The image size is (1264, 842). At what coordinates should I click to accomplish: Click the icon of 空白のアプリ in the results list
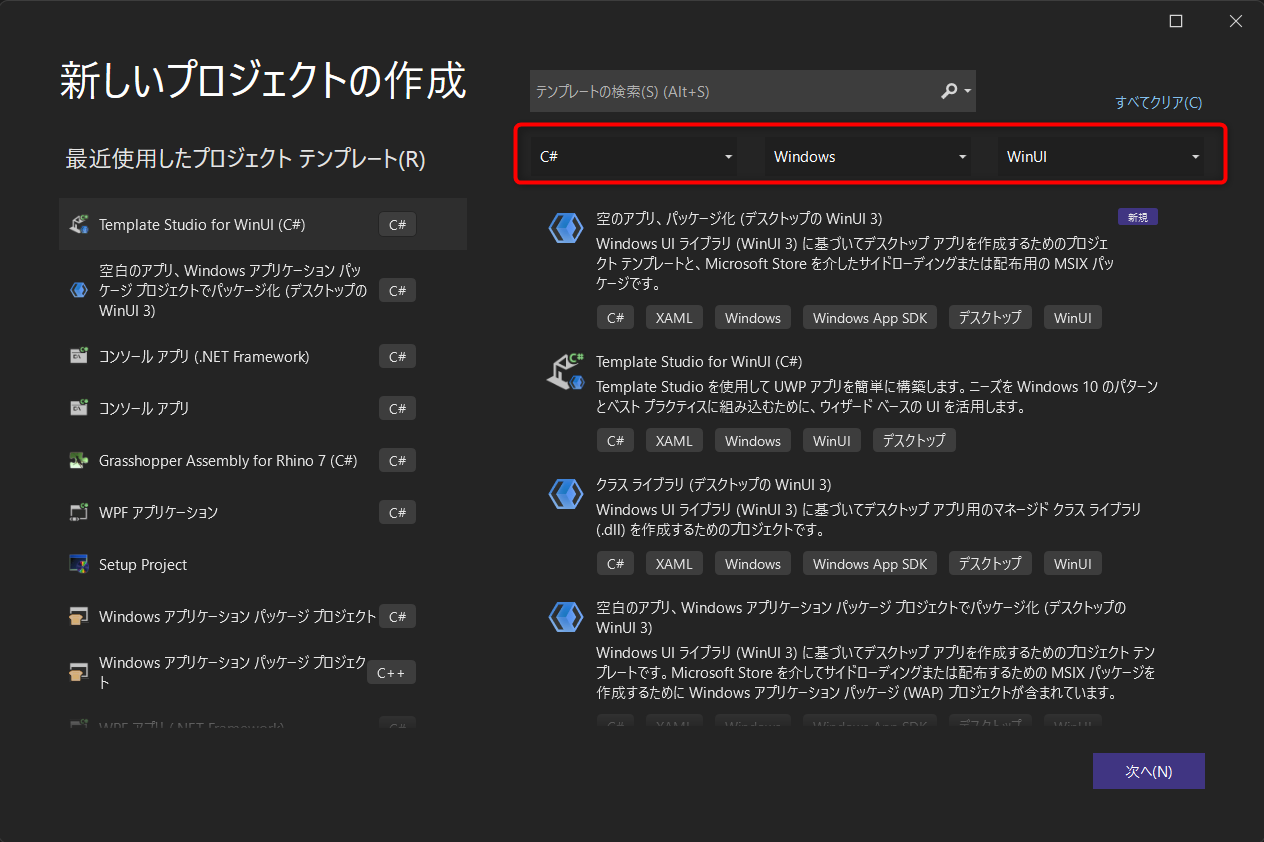[x=566, y=617]
